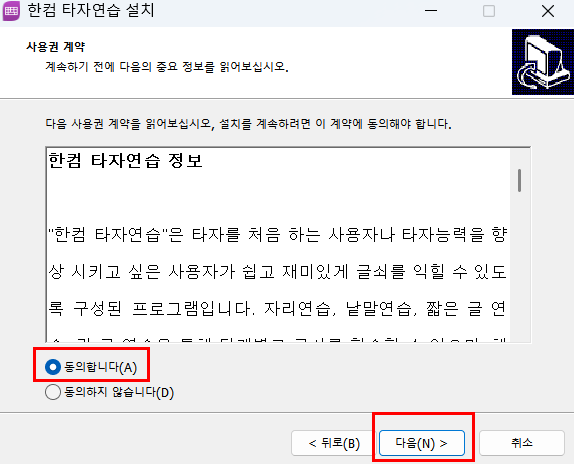The image size is (574, 464).
Task: Click the license line starting 록 구성된 프로그램입니다
Action: click(x=277, y=308)
